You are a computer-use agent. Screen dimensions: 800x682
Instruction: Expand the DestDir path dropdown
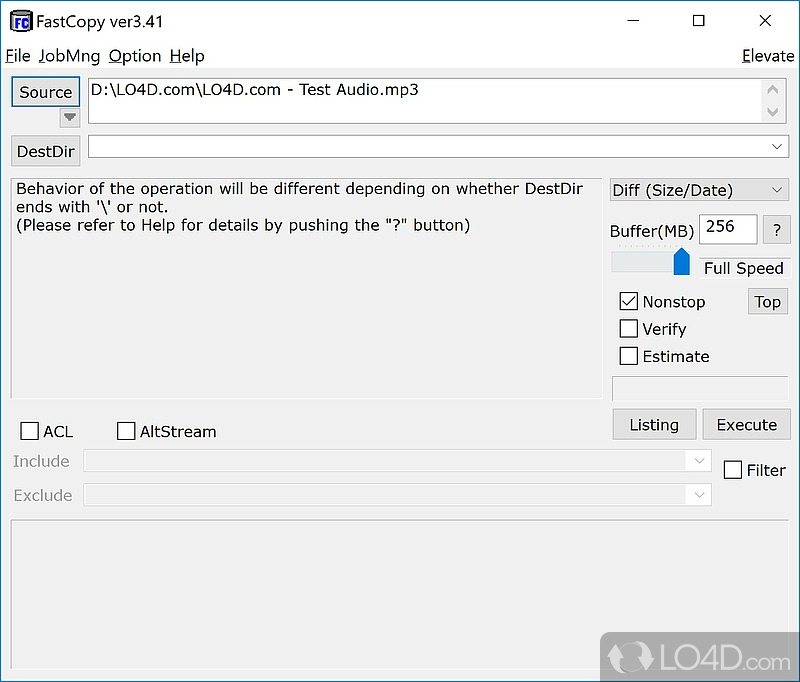pos(777,146)
